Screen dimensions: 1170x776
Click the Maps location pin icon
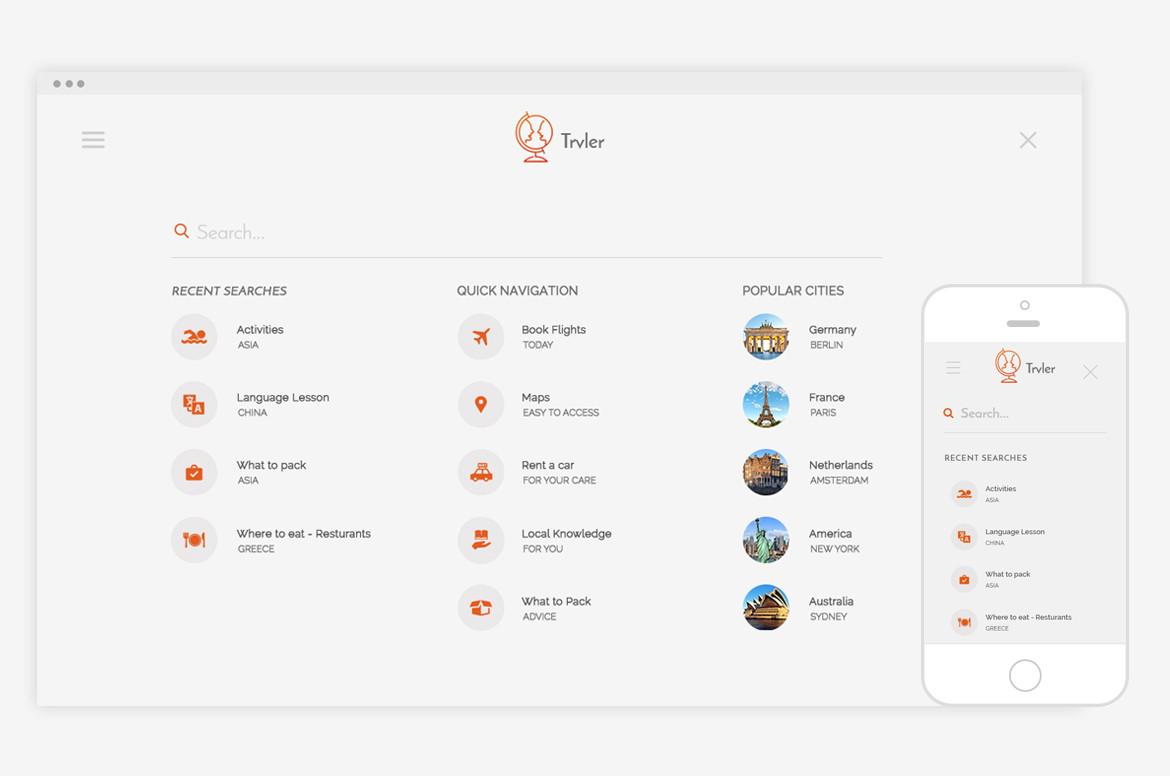[481, 405]
